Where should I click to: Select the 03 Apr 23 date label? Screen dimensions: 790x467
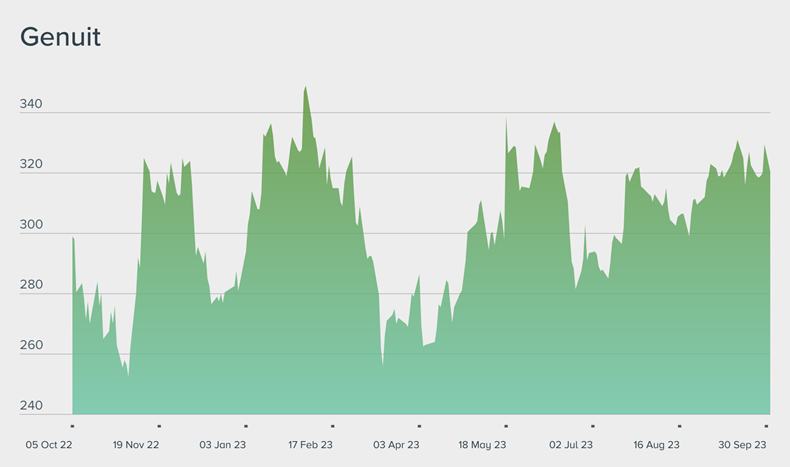coord(396,444)
